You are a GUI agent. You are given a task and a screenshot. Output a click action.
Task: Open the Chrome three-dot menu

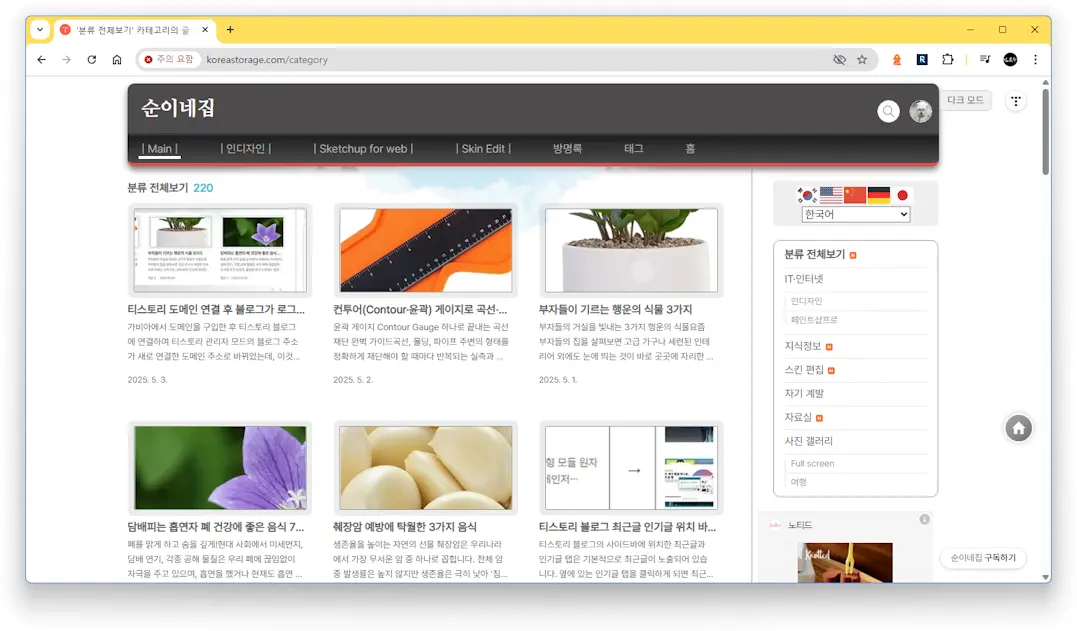[1035, 59]
